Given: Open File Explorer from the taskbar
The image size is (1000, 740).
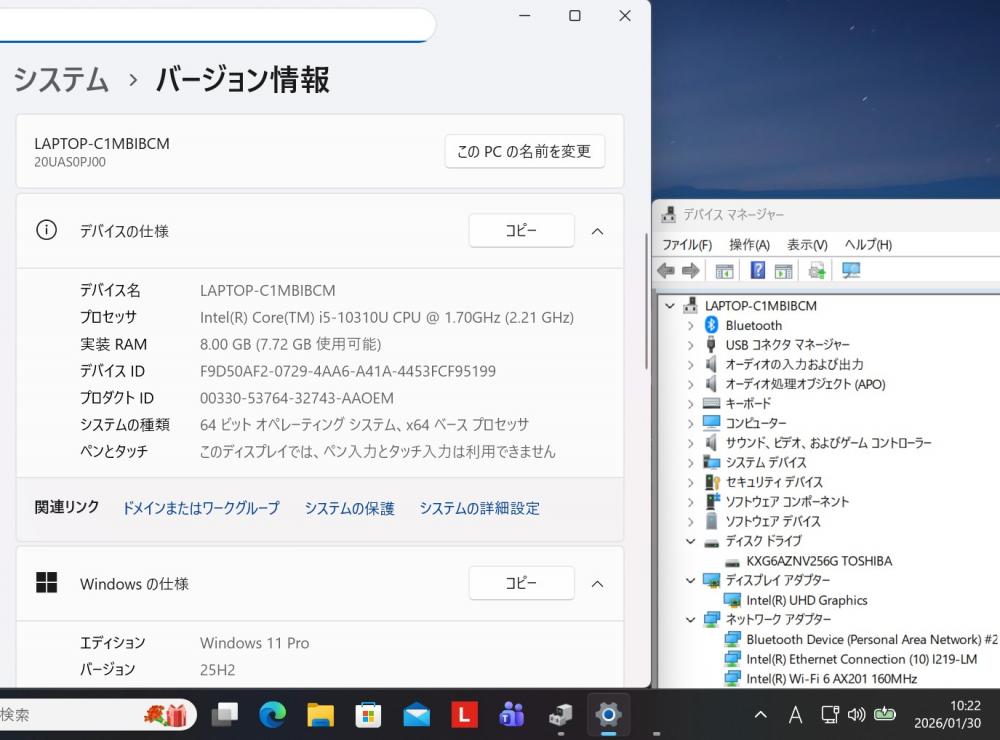Looking at the screenshot, I should click(320, 714).
